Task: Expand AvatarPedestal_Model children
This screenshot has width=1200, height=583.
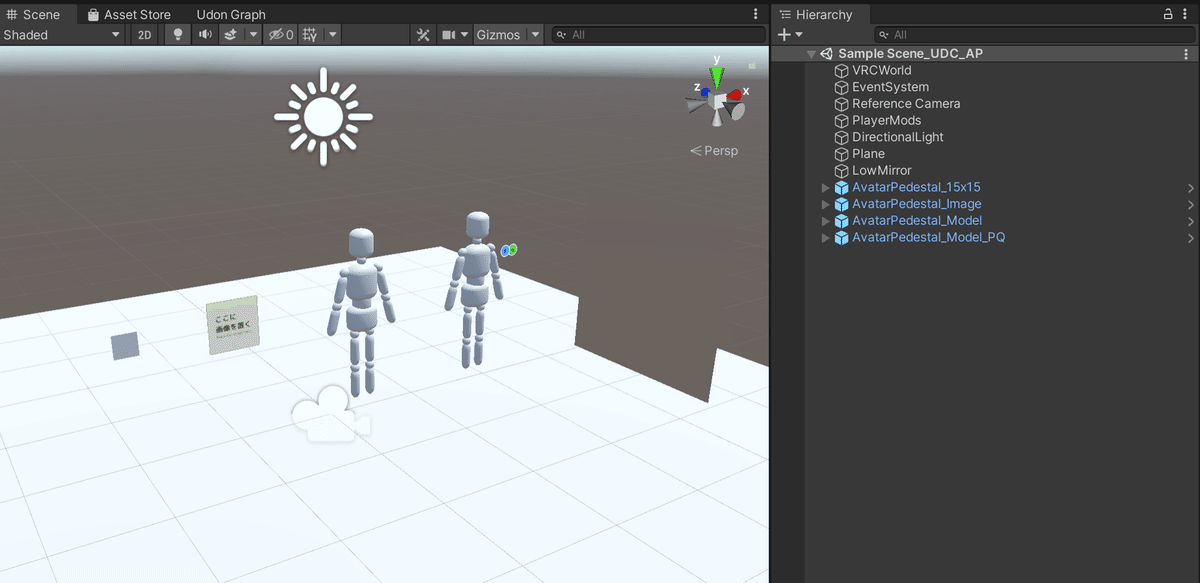Action: [825, 220]
